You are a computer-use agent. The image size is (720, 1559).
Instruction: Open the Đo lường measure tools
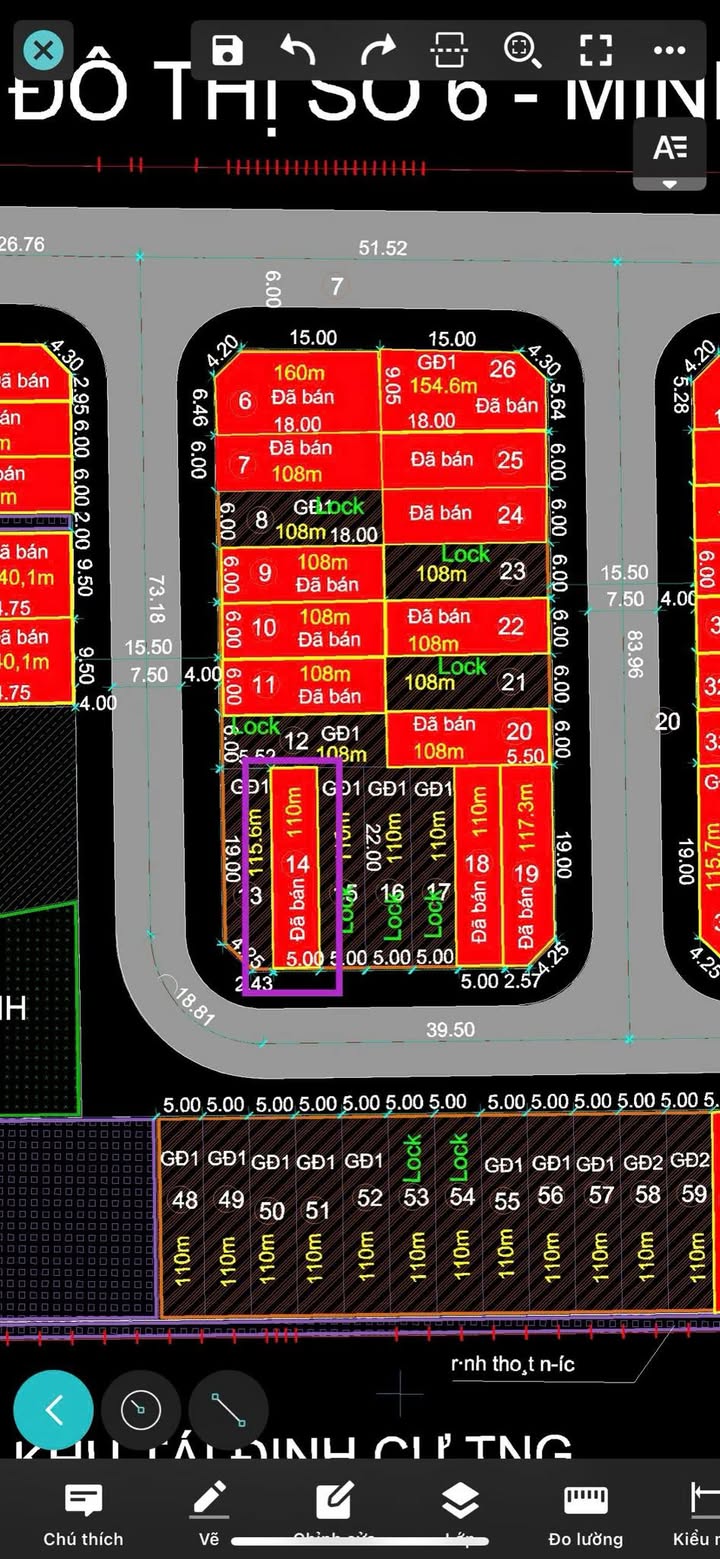click(586, 1514)
